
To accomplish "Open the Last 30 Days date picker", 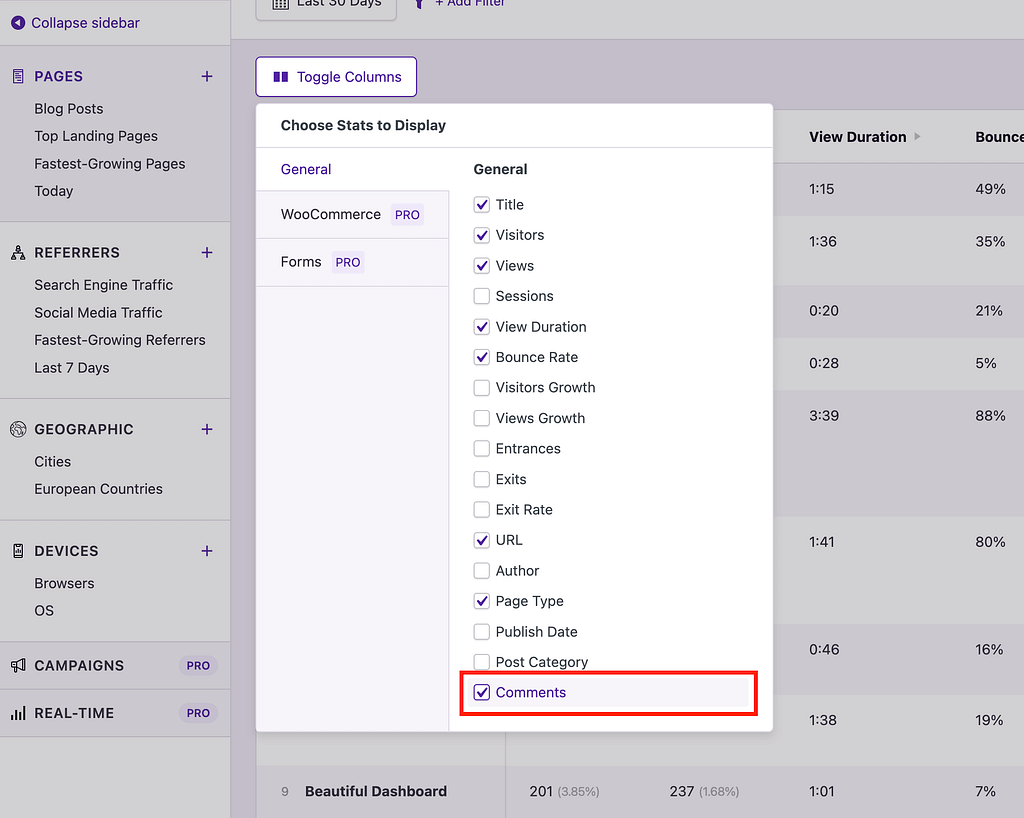I will pos(325,3).
